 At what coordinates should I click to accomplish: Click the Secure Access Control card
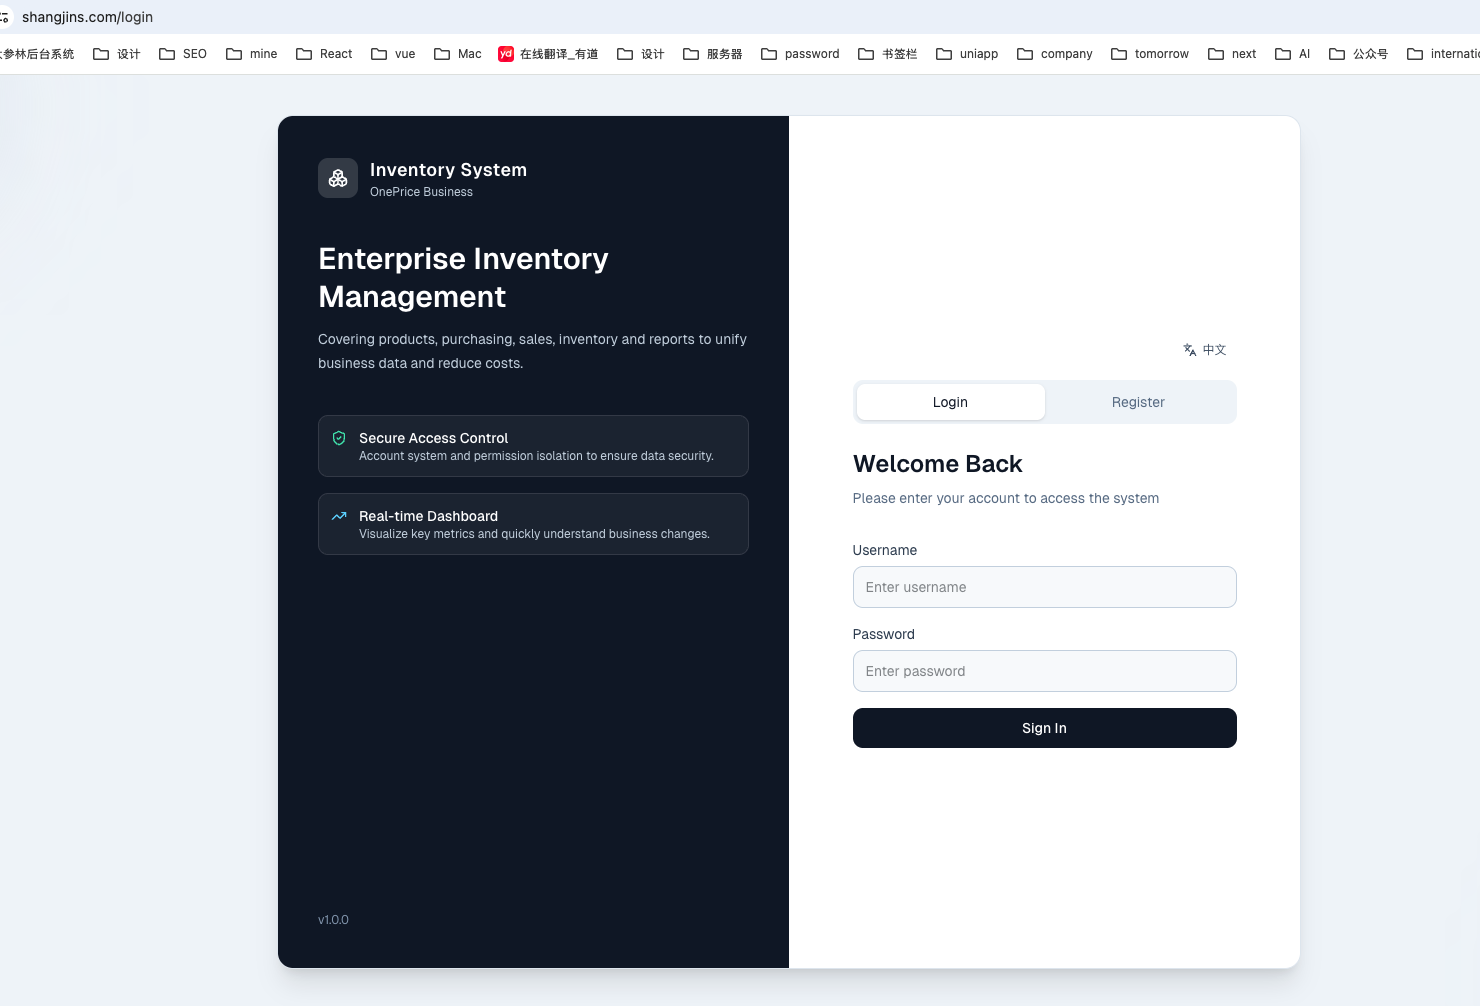point(533,446)
